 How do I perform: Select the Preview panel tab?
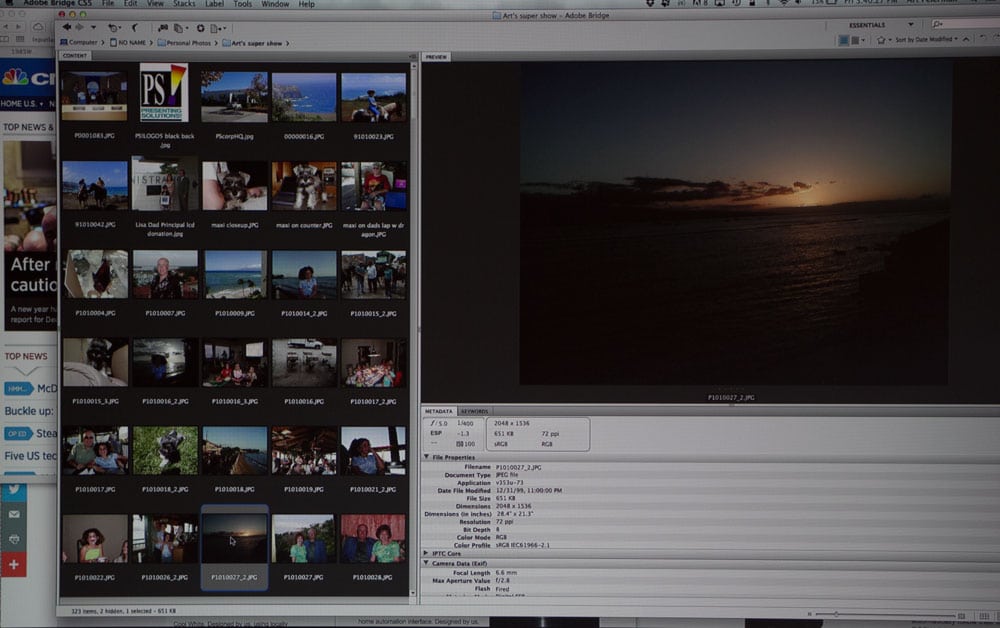(436, 57)
